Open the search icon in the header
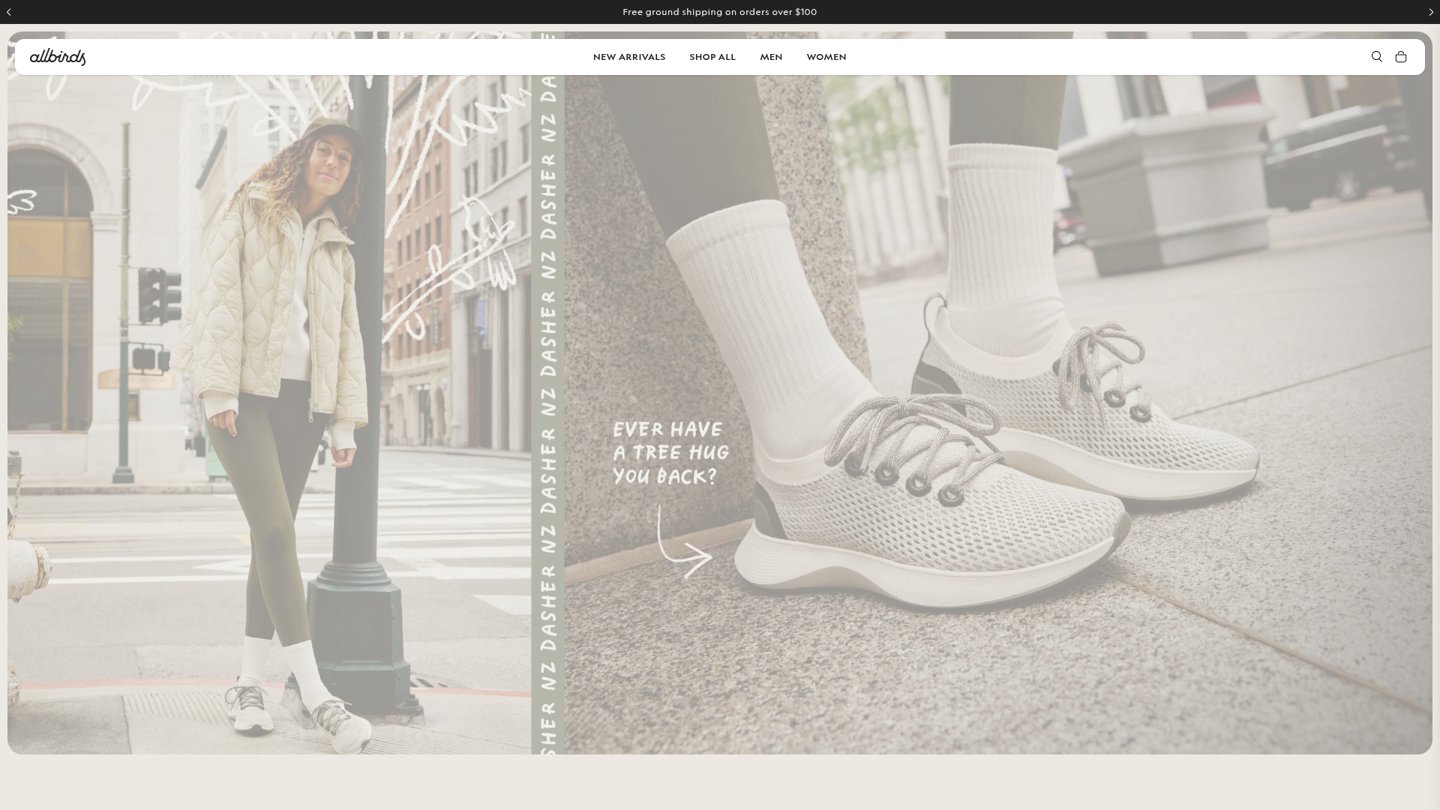Screen dimensions: 1440x810 pos(1376,57)
